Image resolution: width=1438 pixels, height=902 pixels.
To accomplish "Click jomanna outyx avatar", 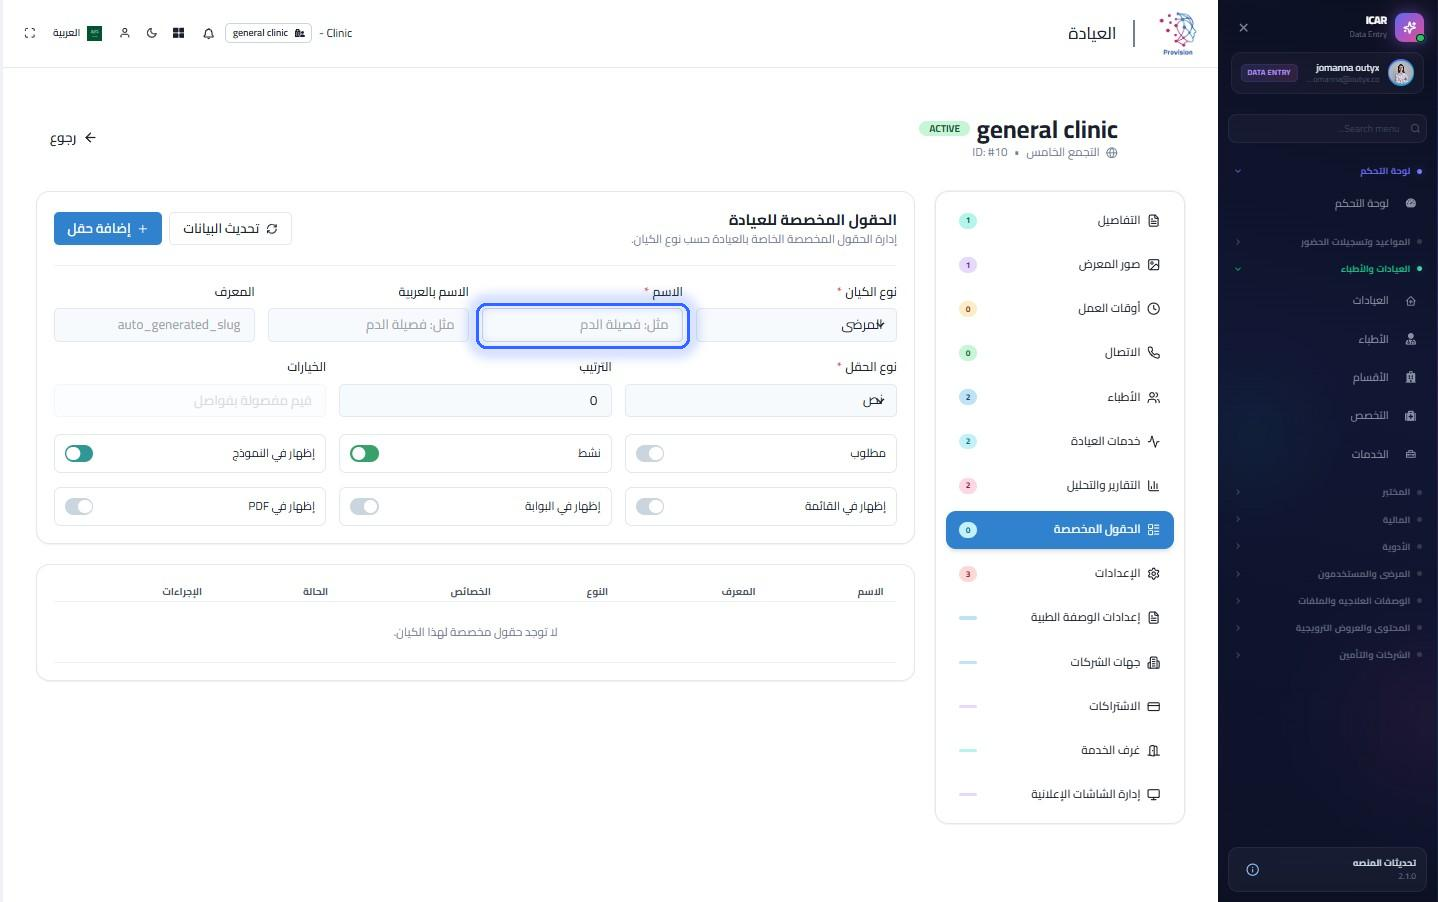I will pos(1401,72).
